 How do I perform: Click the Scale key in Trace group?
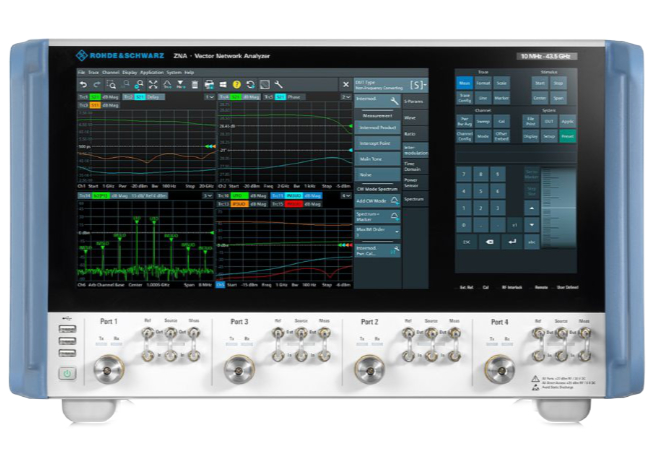point(501,83)
